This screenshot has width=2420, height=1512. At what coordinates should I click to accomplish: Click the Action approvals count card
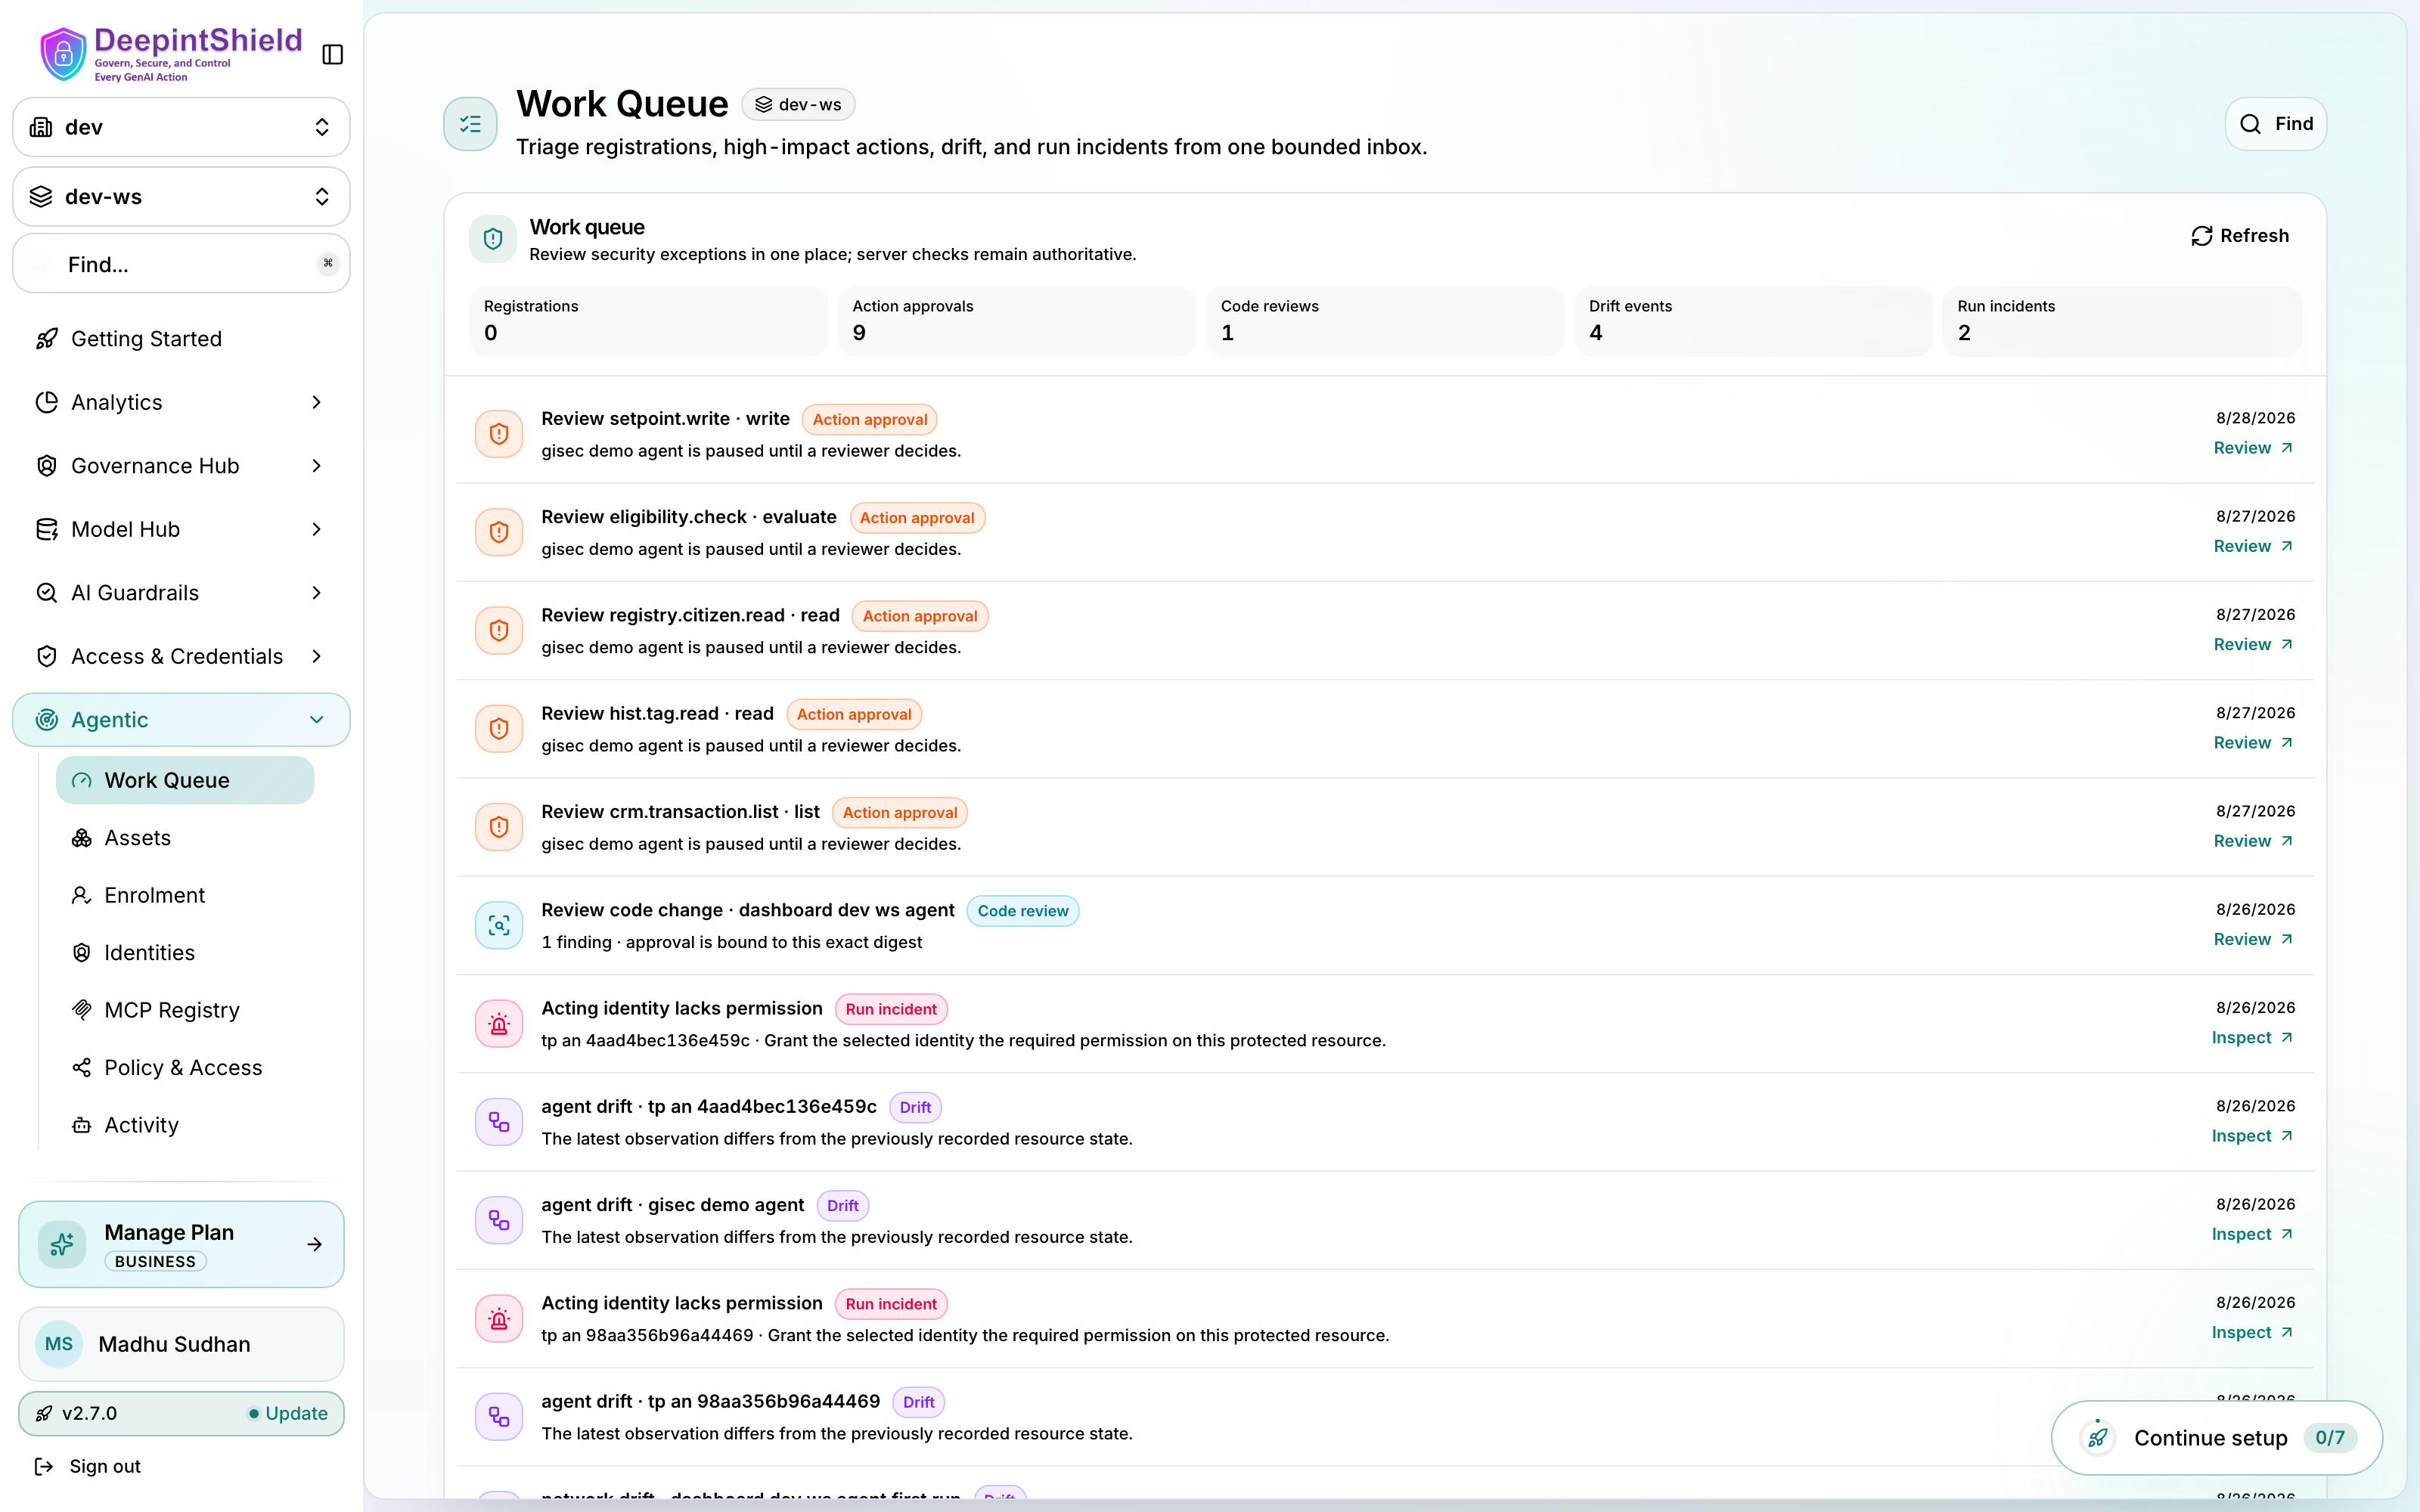(x=1017, y=321)
